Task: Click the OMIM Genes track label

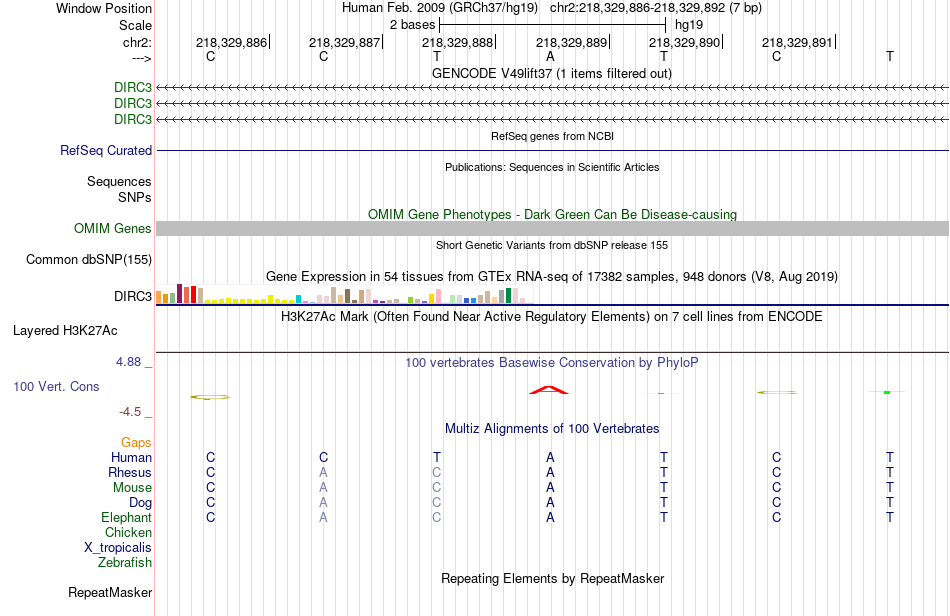Action: point(113,228)
